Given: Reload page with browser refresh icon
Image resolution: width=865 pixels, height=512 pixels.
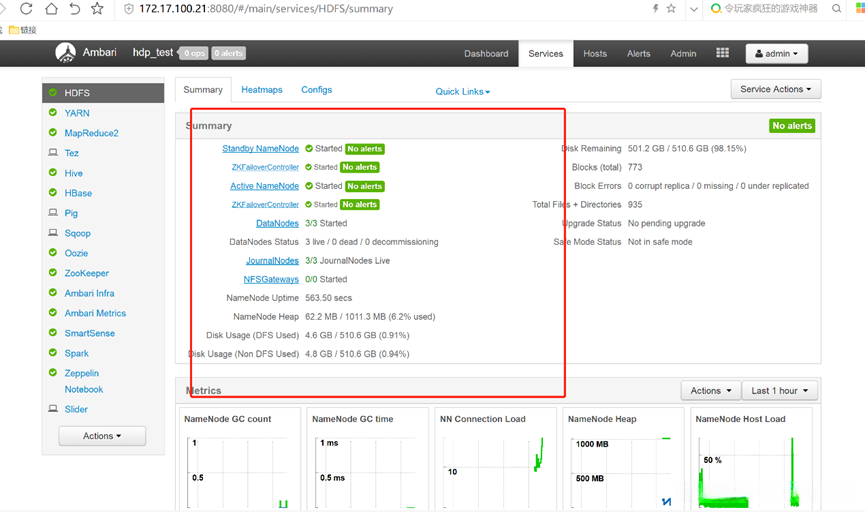Looking at the screenshot, I should (26, 8).
